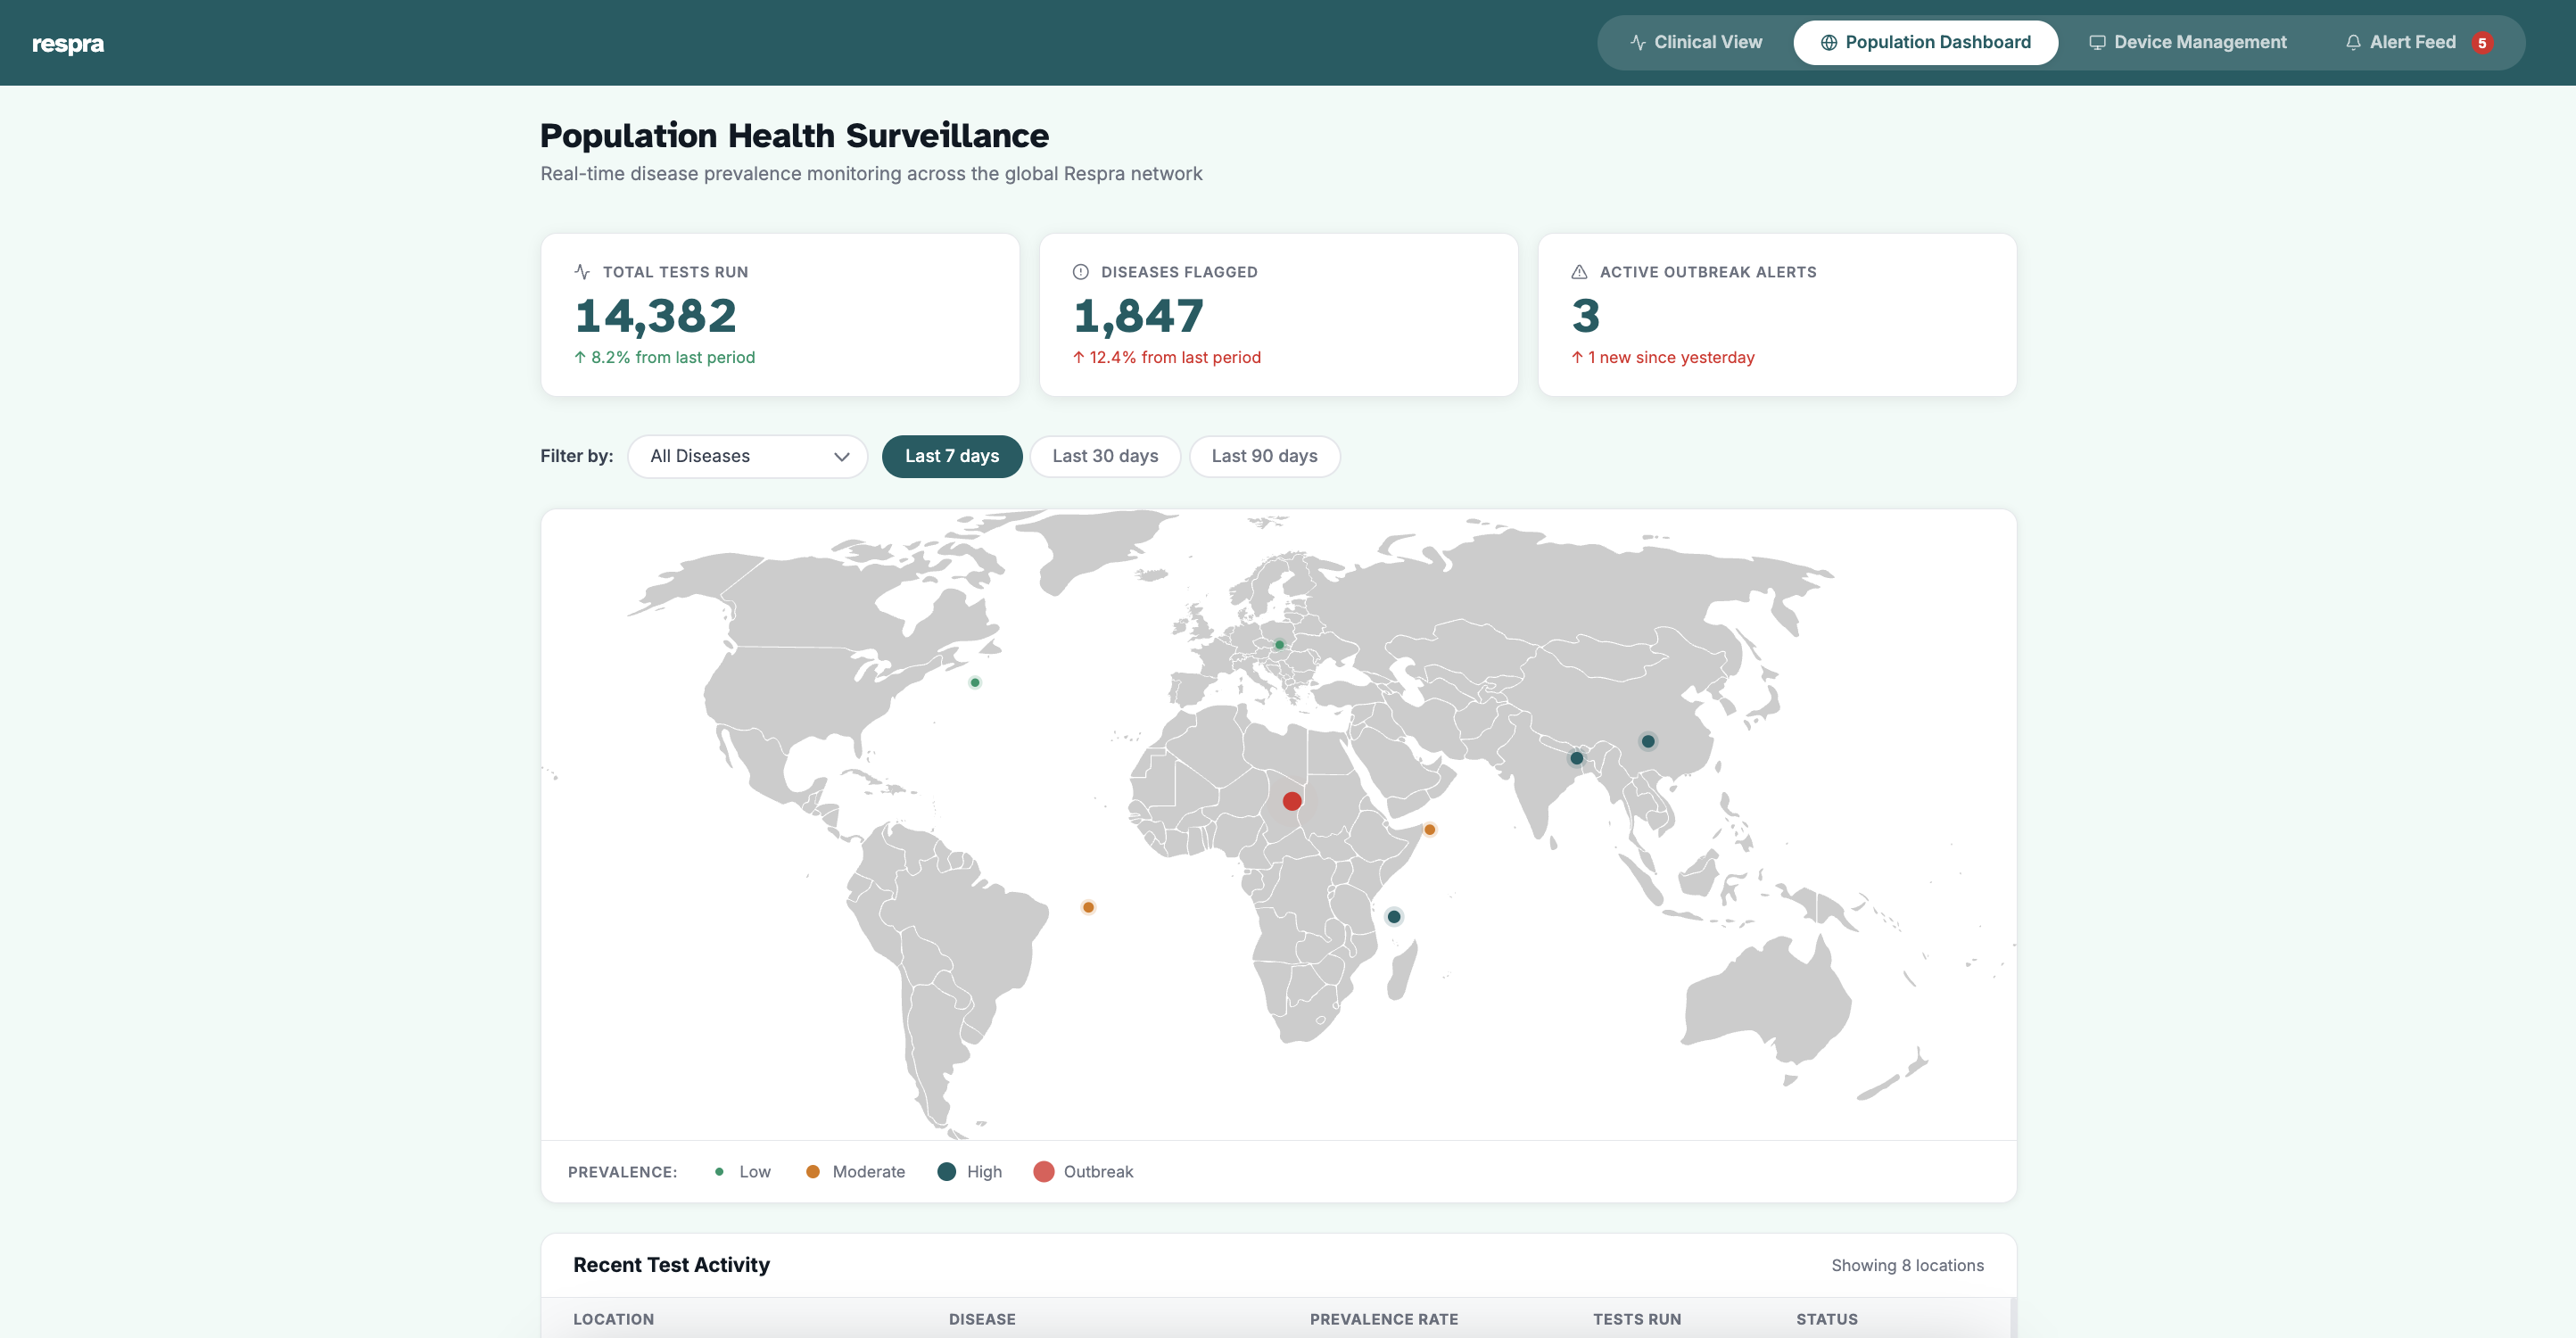
Task: Select the Population Dashboard tab
Action: click(1925, 42)
